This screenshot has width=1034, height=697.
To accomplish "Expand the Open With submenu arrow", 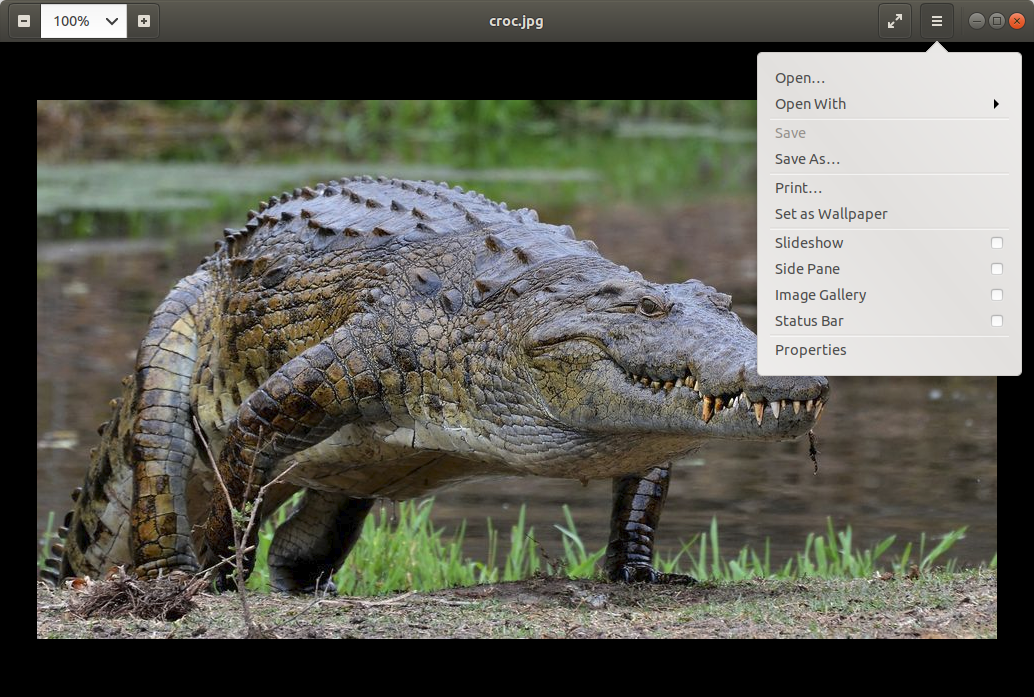I will [x=996, y=104].
